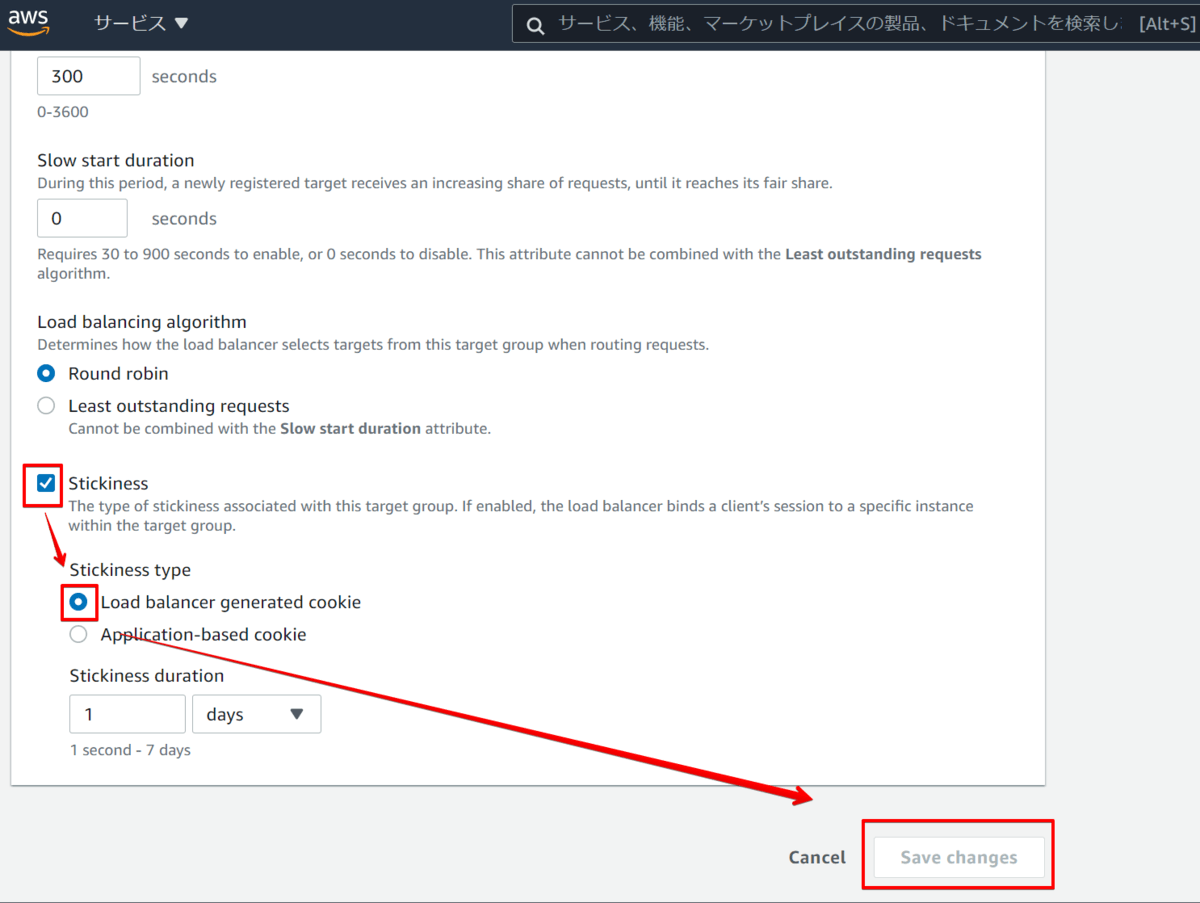Select the Round robin radio button

click(x=46, y=373)
